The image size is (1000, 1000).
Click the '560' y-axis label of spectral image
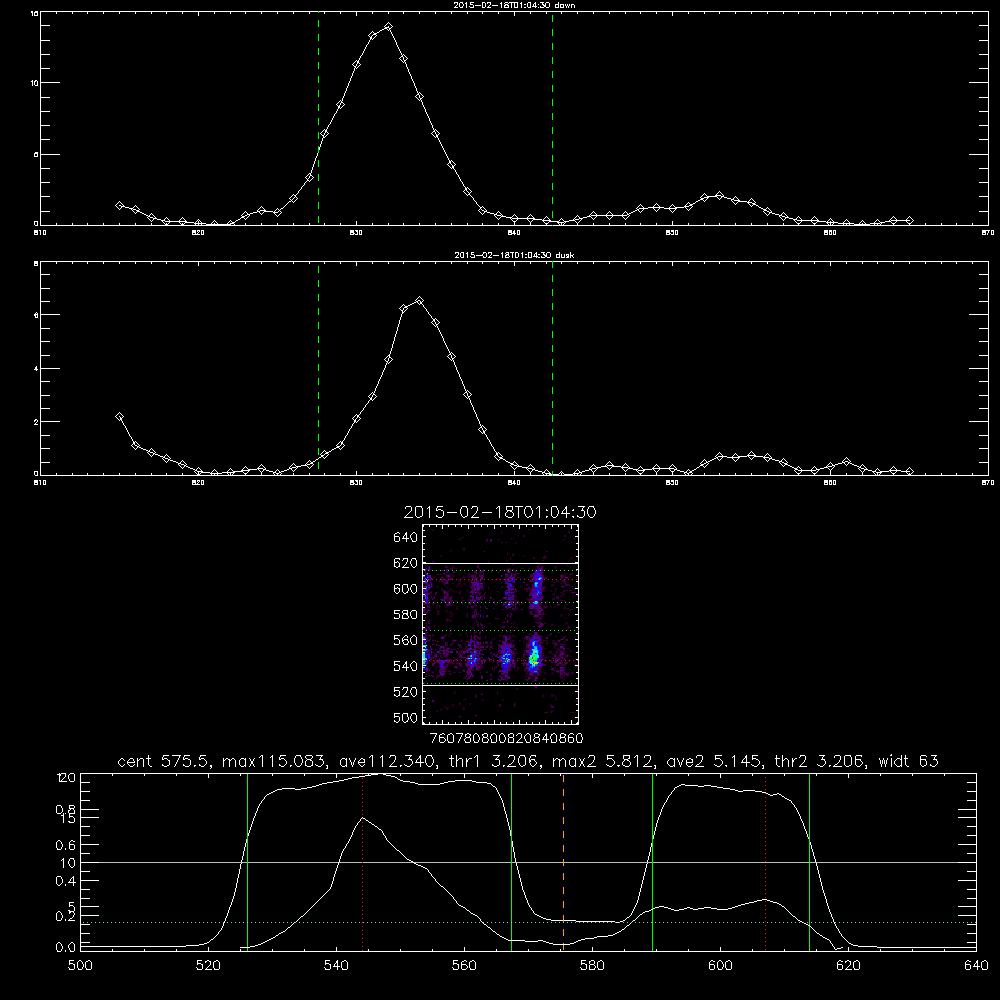[x=405, y=640]
